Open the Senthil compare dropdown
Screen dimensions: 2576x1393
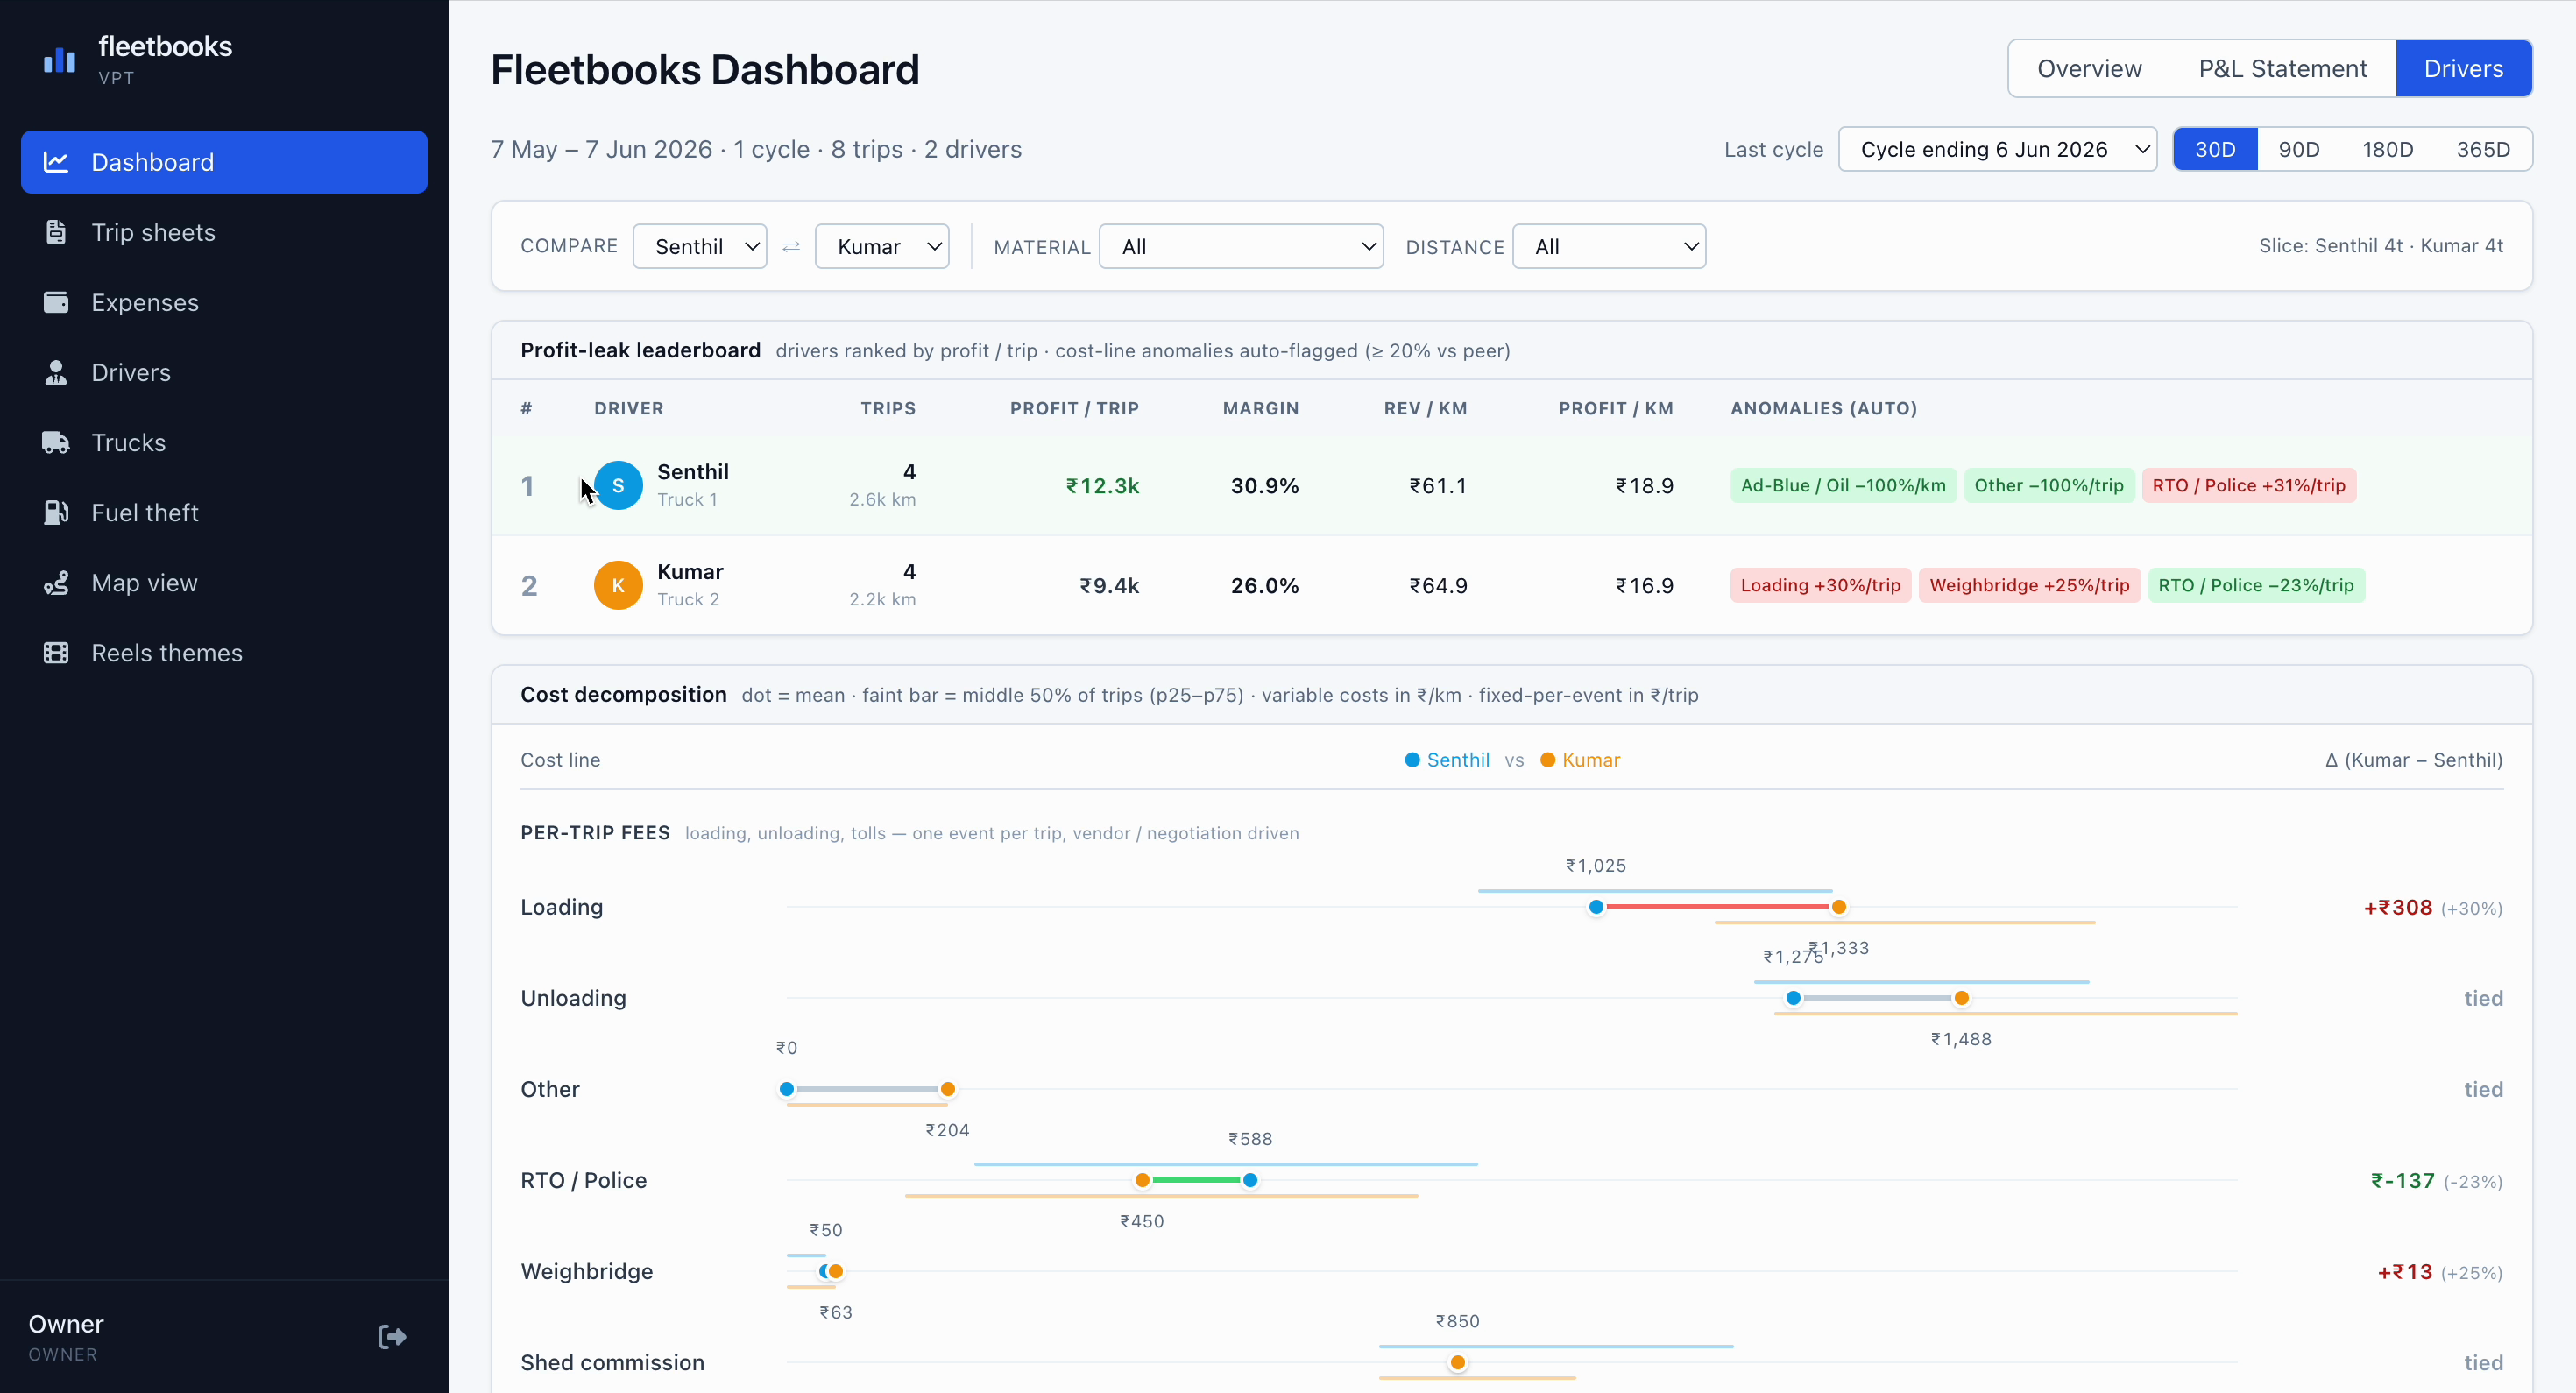point(700,246)
